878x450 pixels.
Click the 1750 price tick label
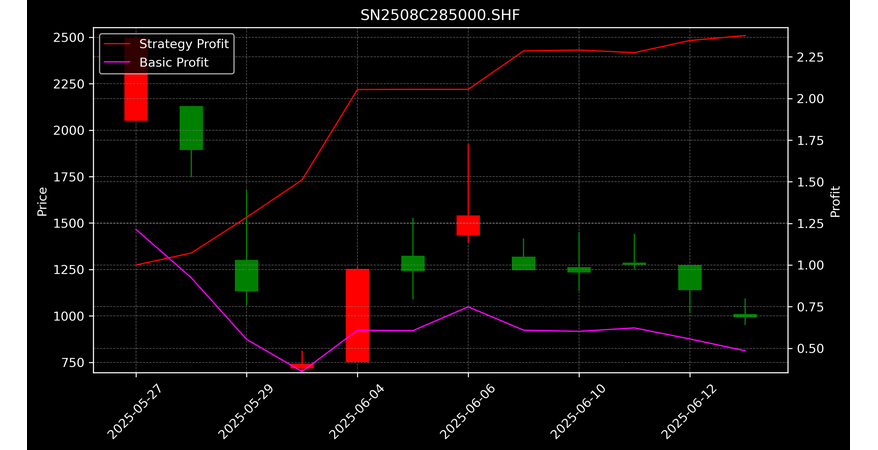coord(70,177)
